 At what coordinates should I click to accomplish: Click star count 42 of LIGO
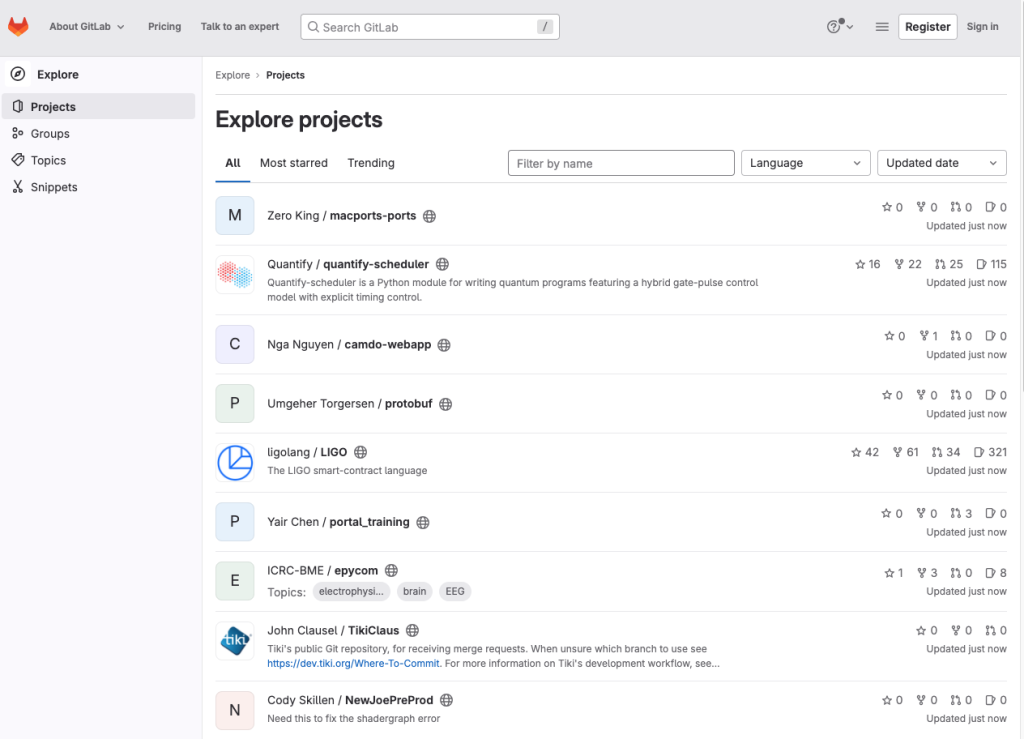point(865,452)
